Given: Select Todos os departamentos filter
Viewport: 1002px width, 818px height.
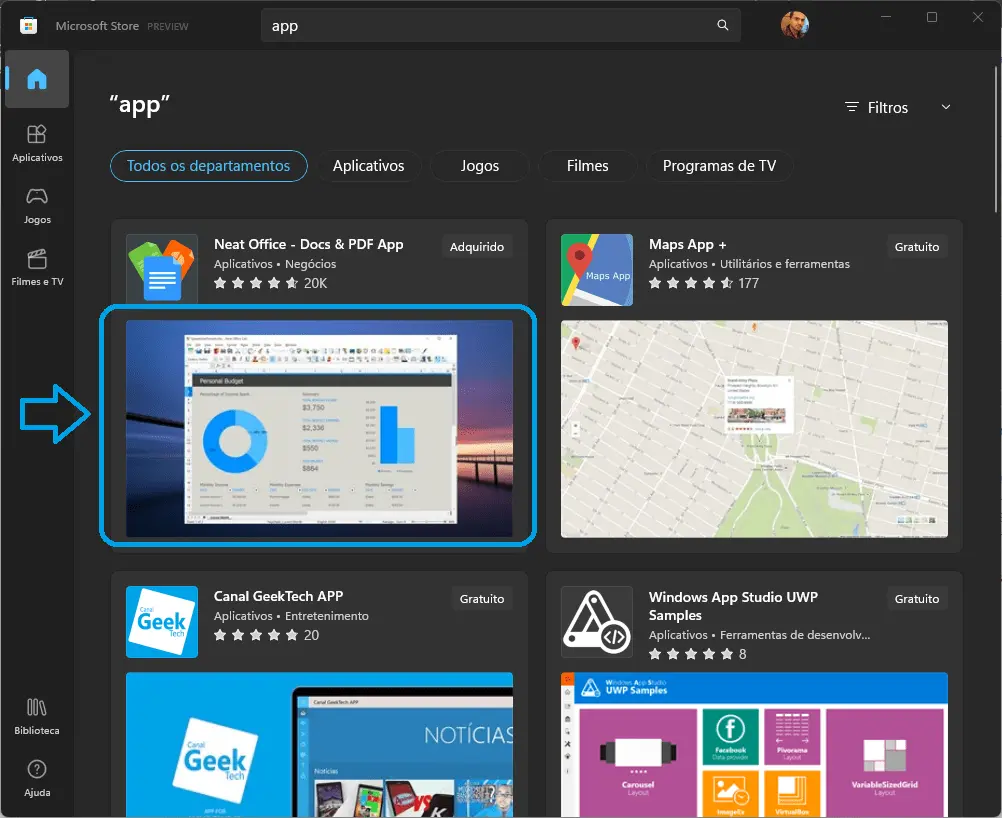Looking at the screenshot, I should pyautogui.click(x=209, y=166).
